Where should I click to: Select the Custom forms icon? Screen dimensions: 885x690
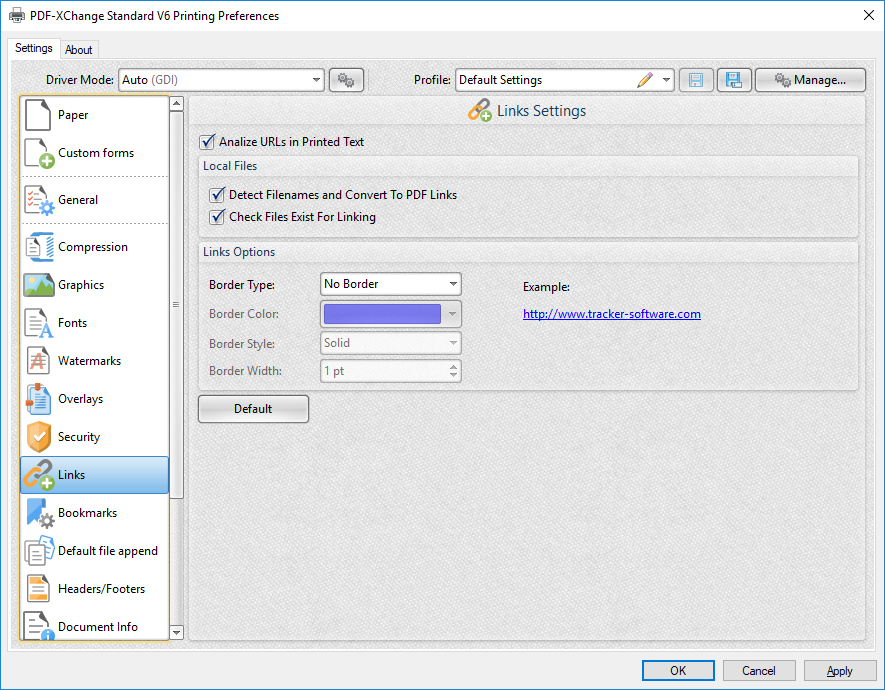pos(38,153)
